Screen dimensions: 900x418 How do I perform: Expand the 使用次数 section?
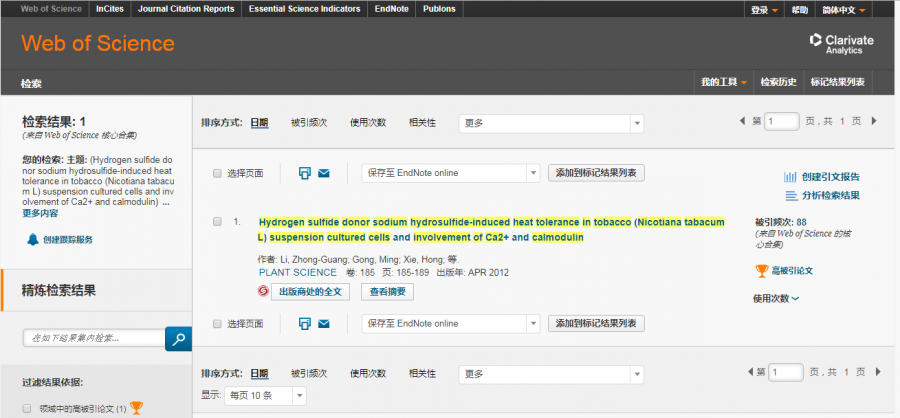click(x=776, y=298)
